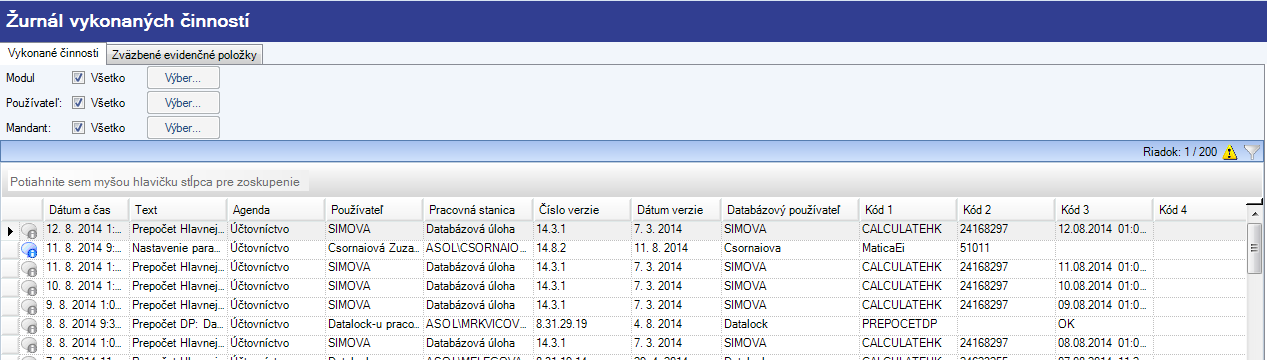Sort by the Kód 4 column header
The image size is (1267, 360).
point(1200,210)
